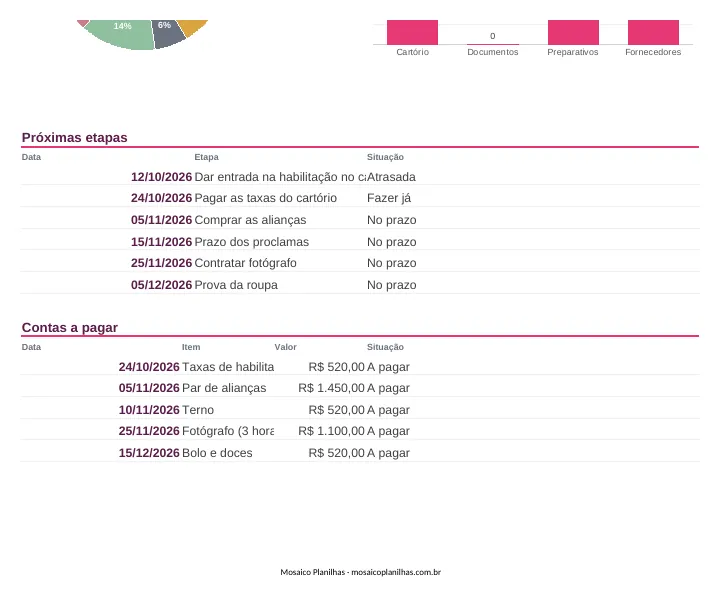Click the Valor column header
The width and height of the screenshot is (719, 597).
pyautogui.click(x=285, y=347)
